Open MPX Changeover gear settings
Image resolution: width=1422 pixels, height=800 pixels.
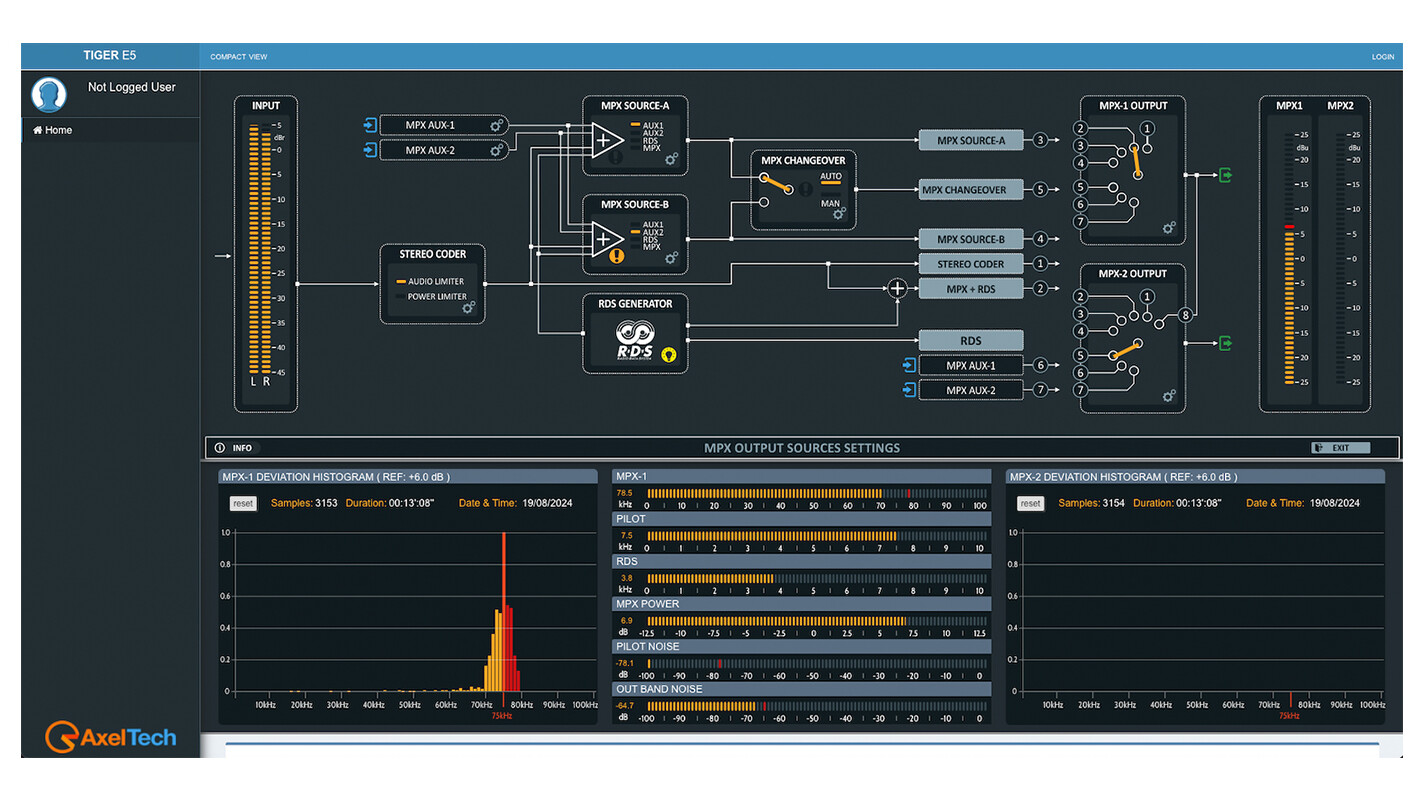[839, 213]
